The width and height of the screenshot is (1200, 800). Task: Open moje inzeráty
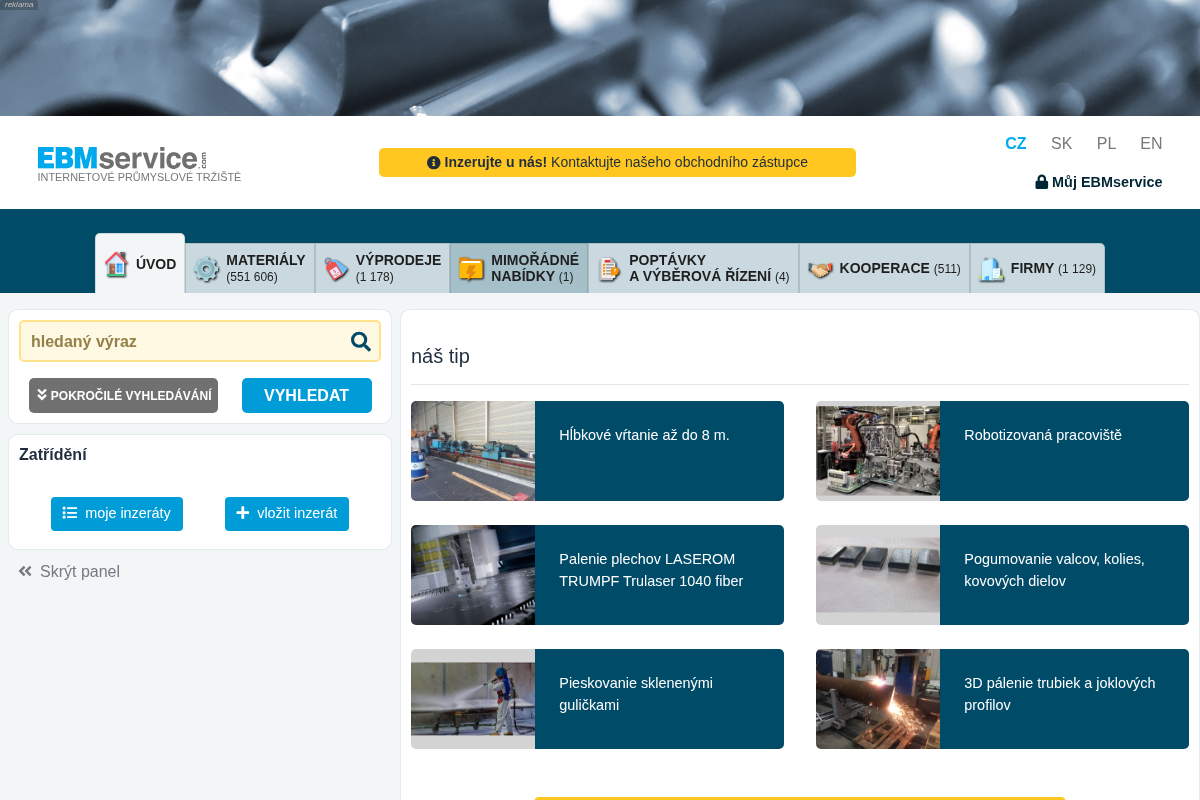pos(117,513)
